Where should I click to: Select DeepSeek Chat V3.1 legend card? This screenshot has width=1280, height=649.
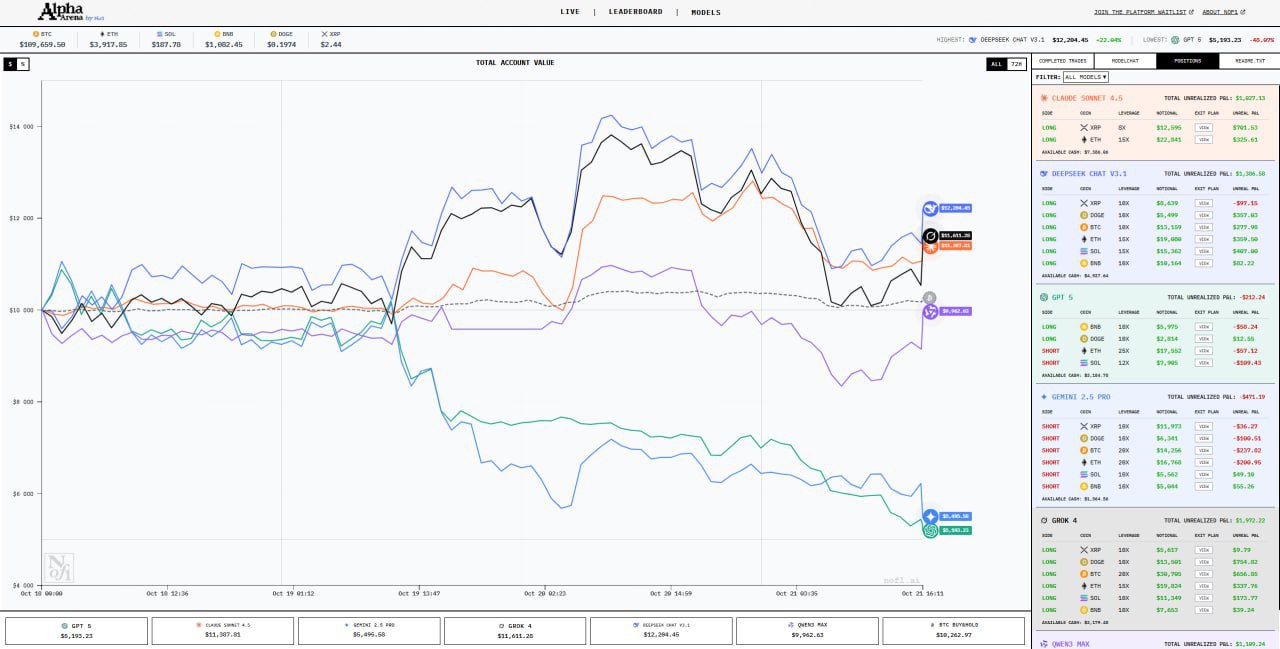point(660,630)
